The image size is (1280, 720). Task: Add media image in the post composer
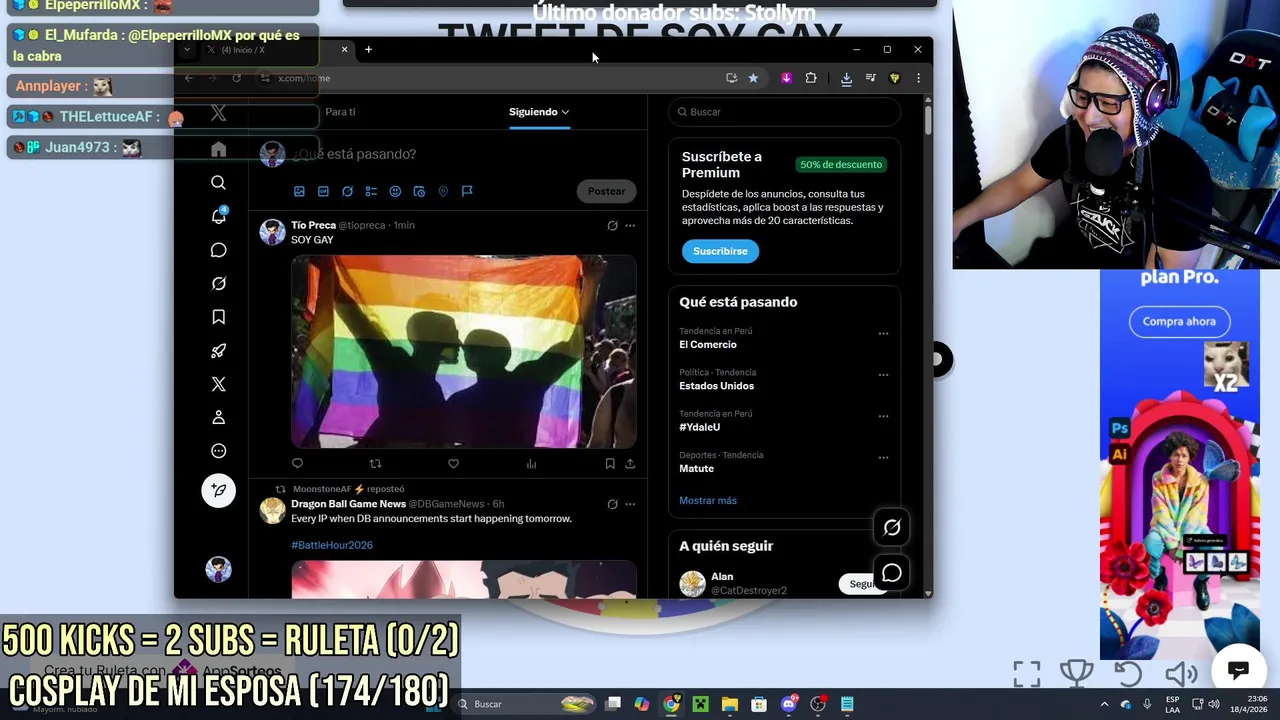[299, 191]
